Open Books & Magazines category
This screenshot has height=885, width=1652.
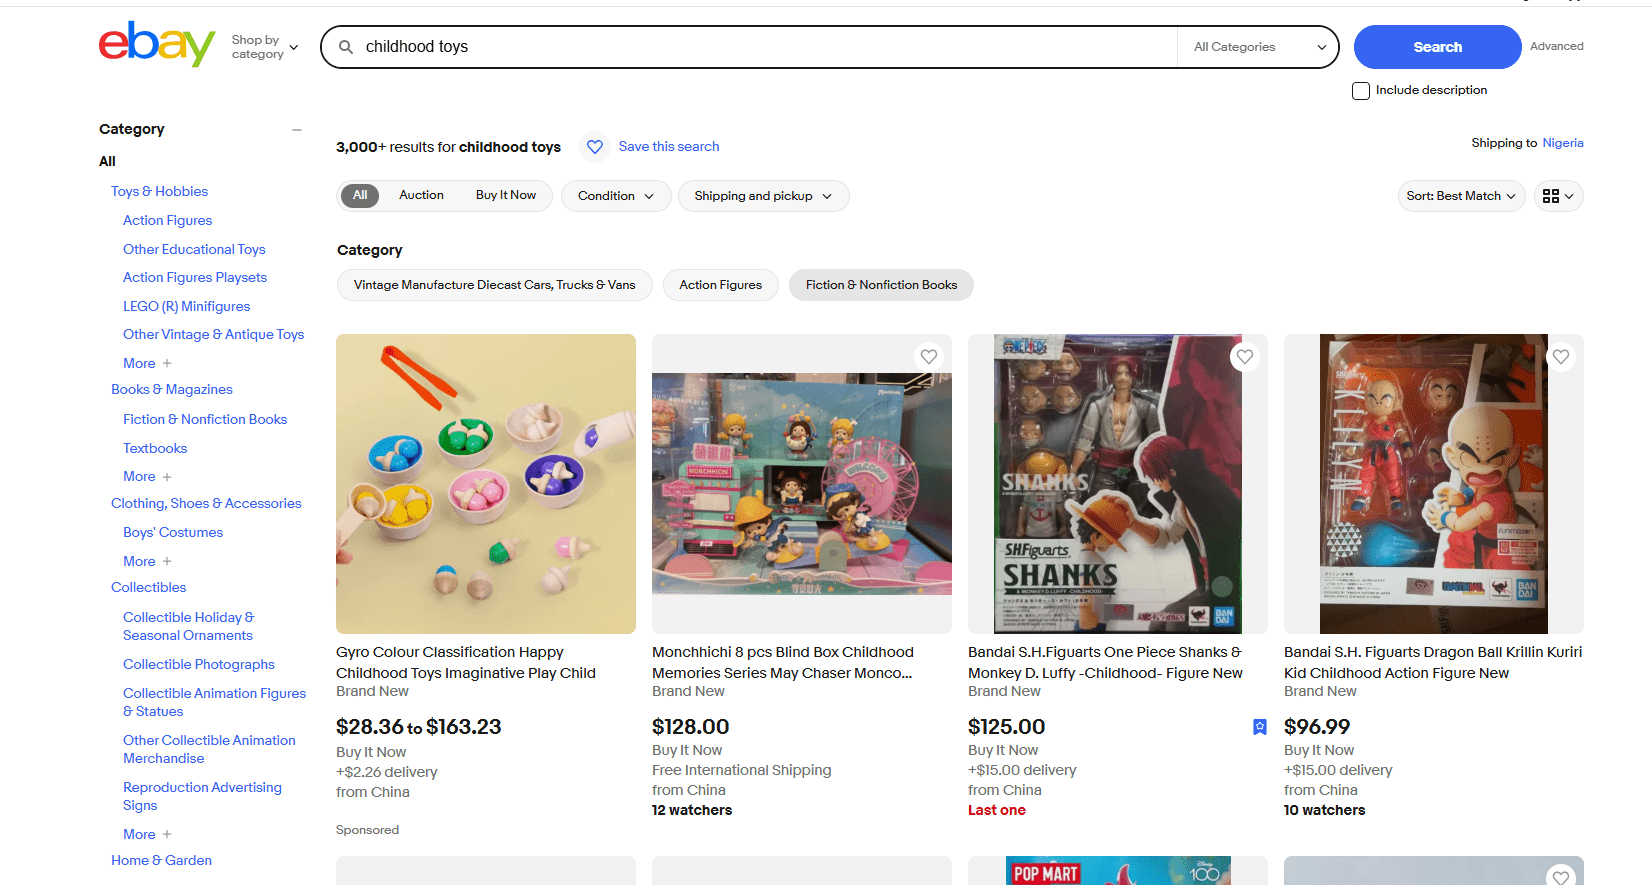click(172, 389)
